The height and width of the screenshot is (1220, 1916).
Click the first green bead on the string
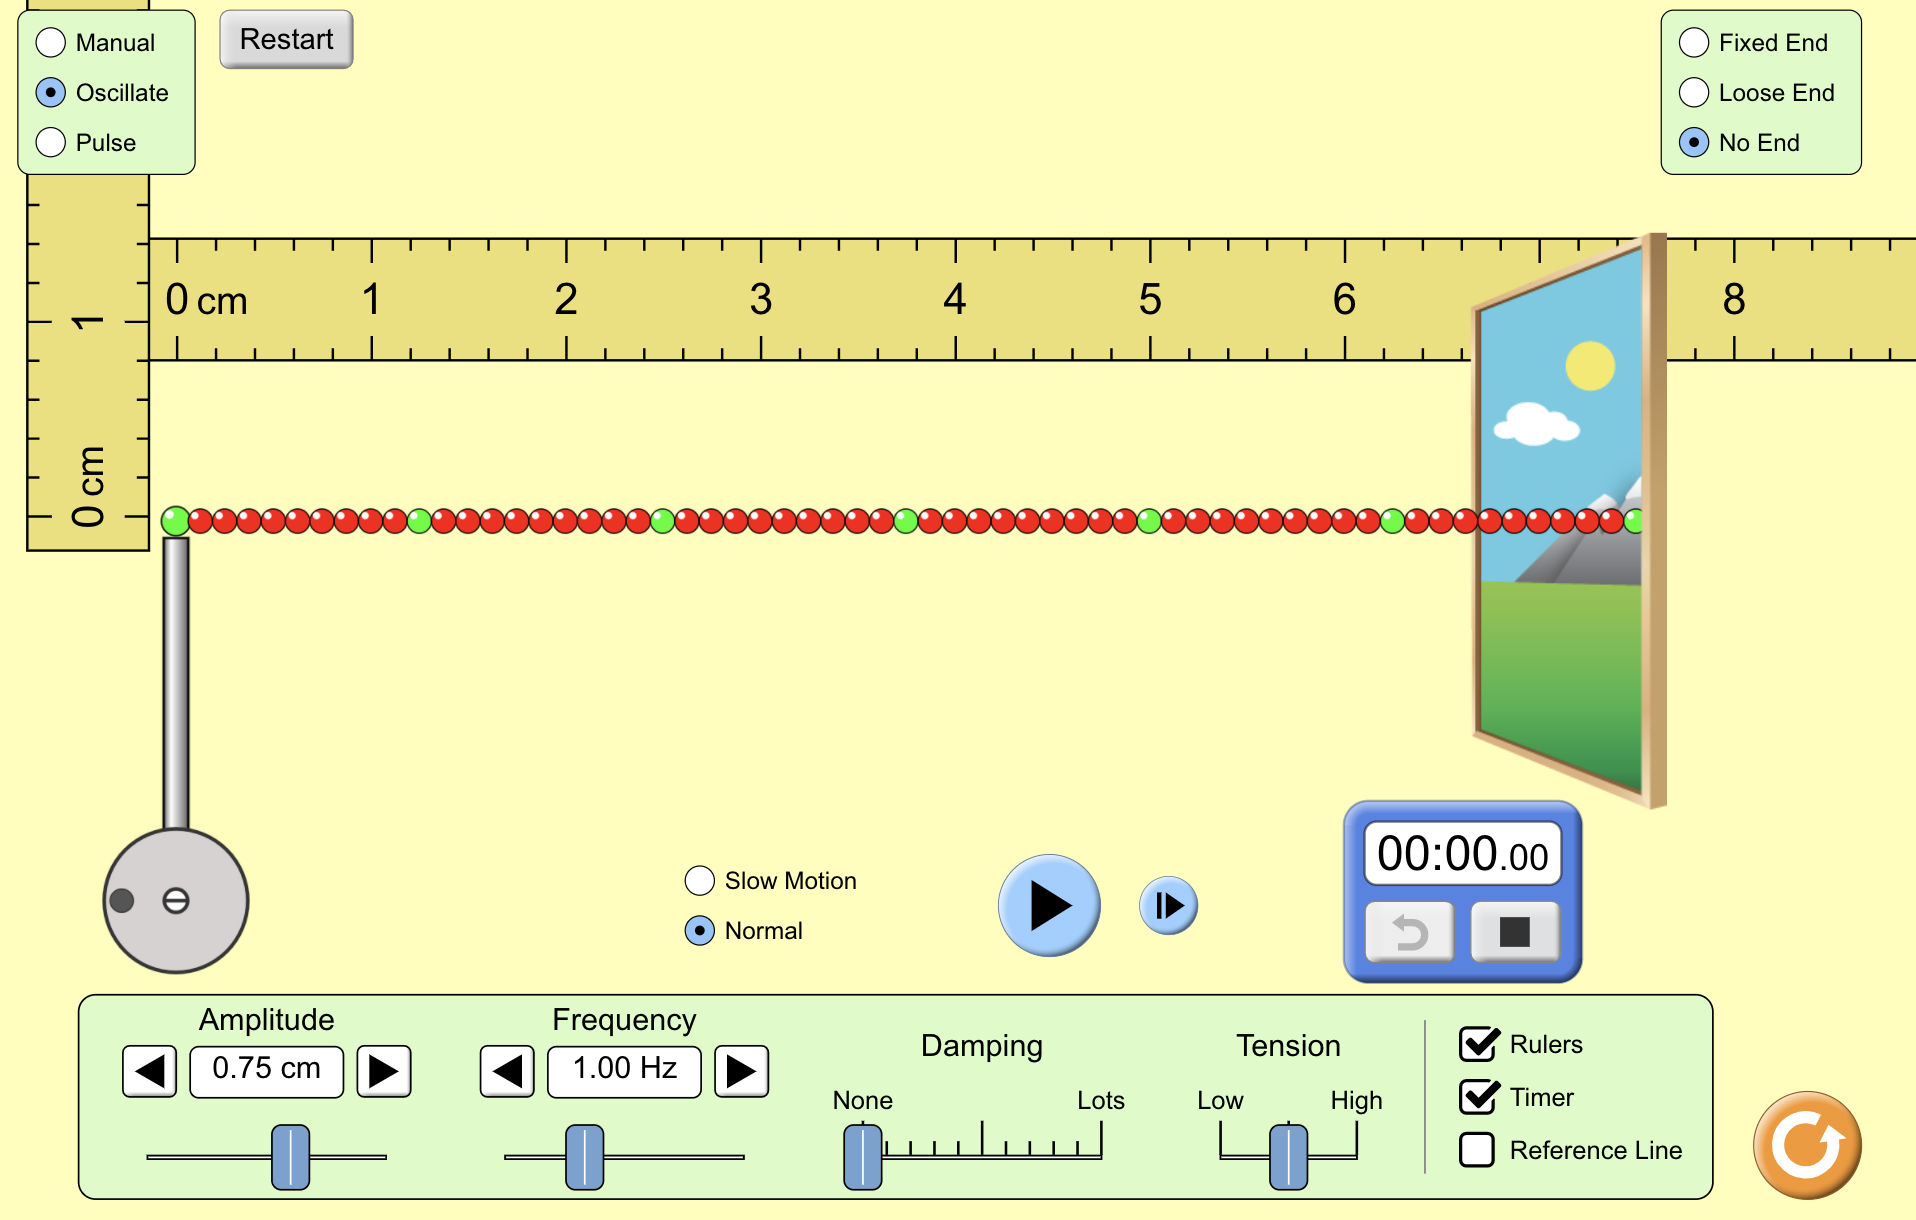[x=175, y=521]
